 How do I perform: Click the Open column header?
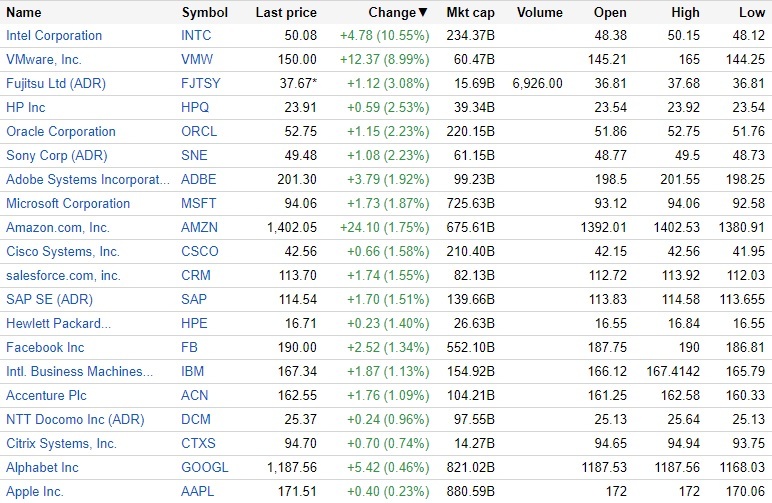pos(610,13)
